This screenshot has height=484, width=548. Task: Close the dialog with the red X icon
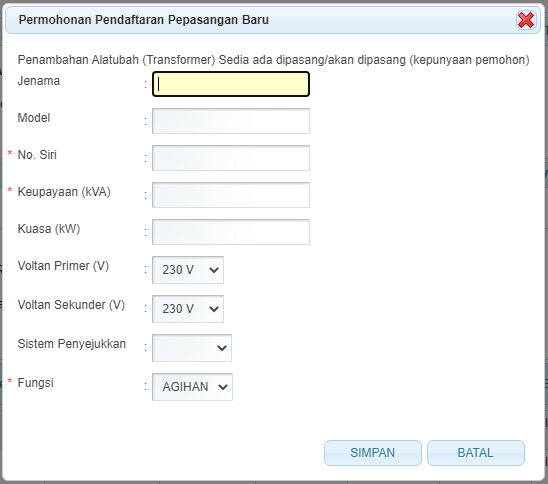tap(526, 20)
